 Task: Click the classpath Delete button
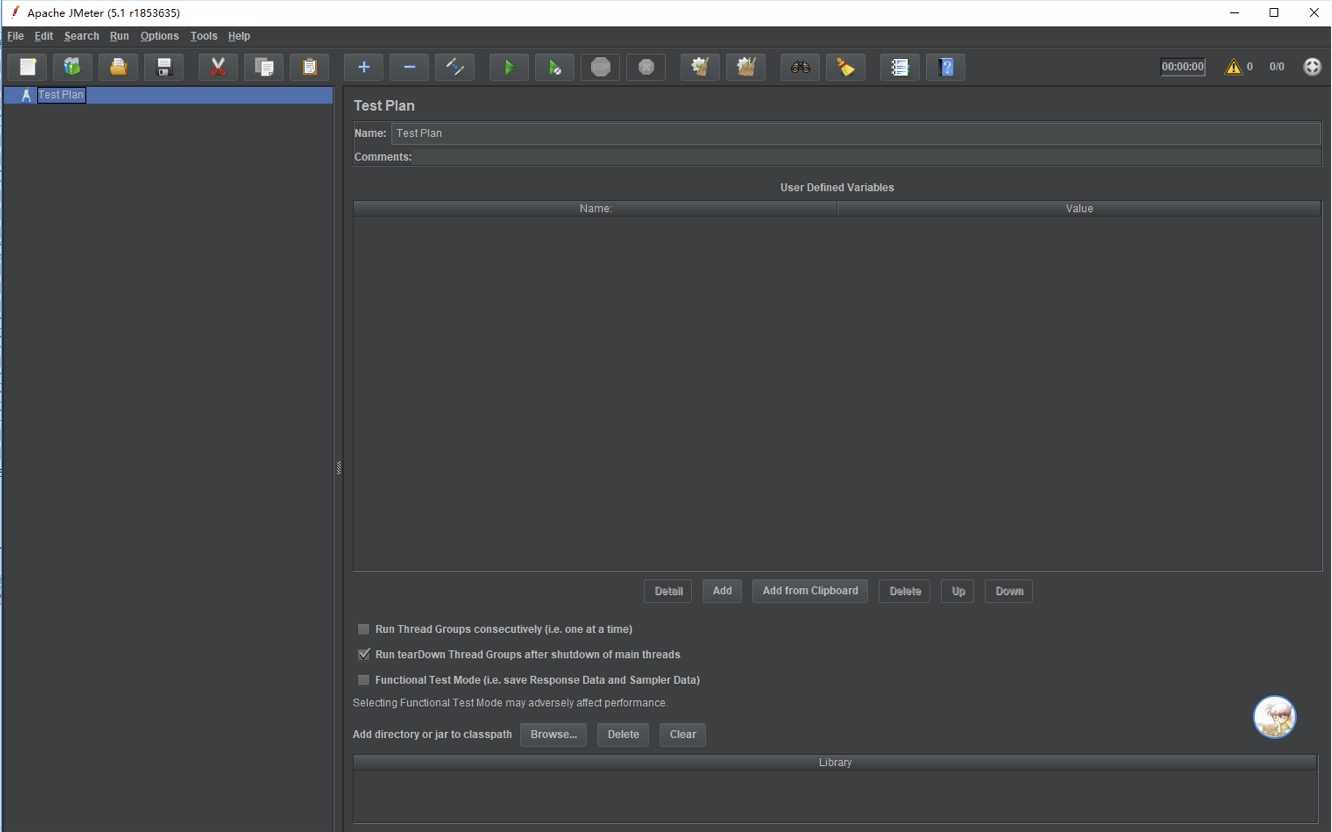623,735
